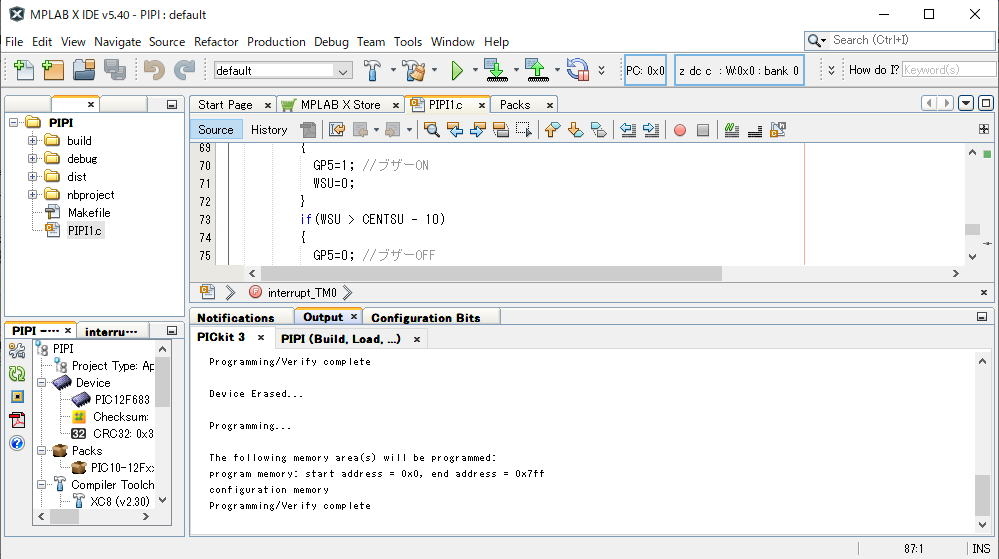The width and height of the screenshot is (999, 559).
Task: Select the PIPI (Build, Load, ...) output tab
Action: (341, 339)
